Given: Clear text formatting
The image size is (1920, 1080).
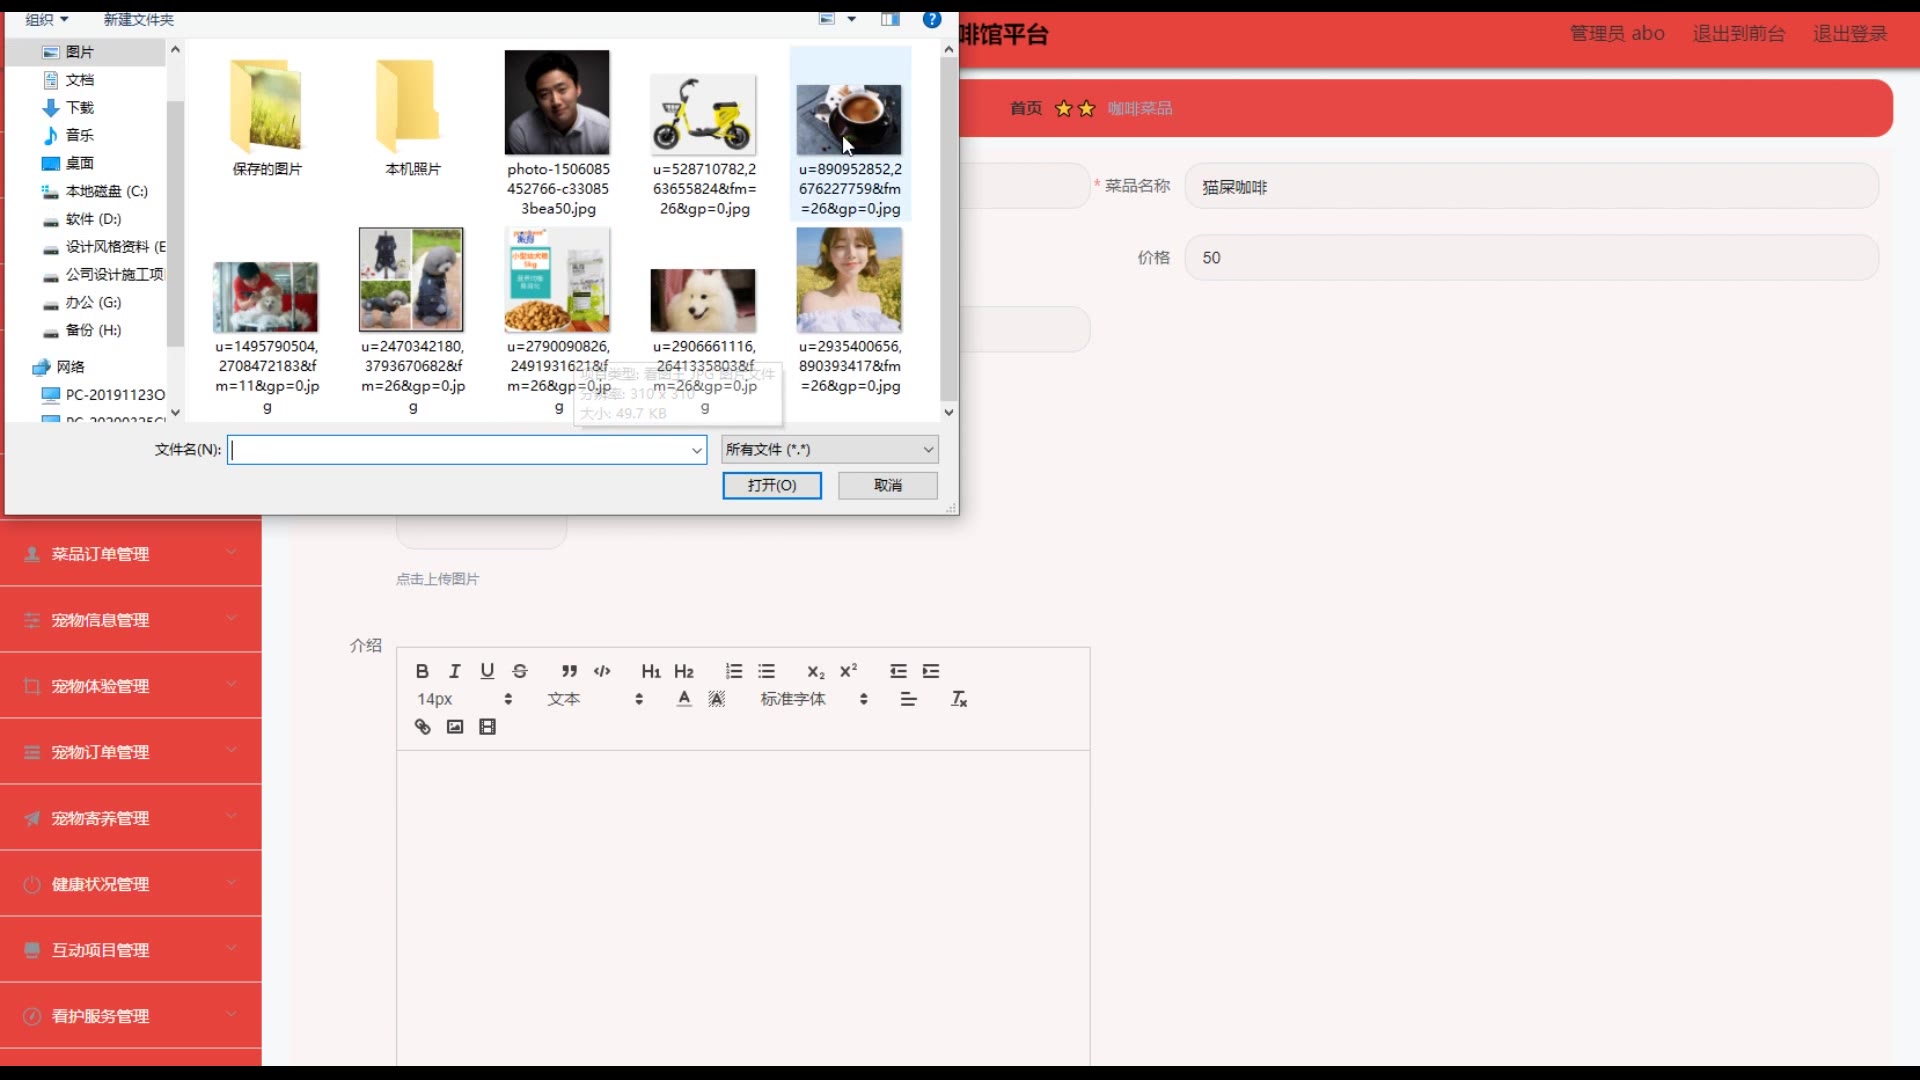Looking at the screenshot, I should (x=958, y=699).
